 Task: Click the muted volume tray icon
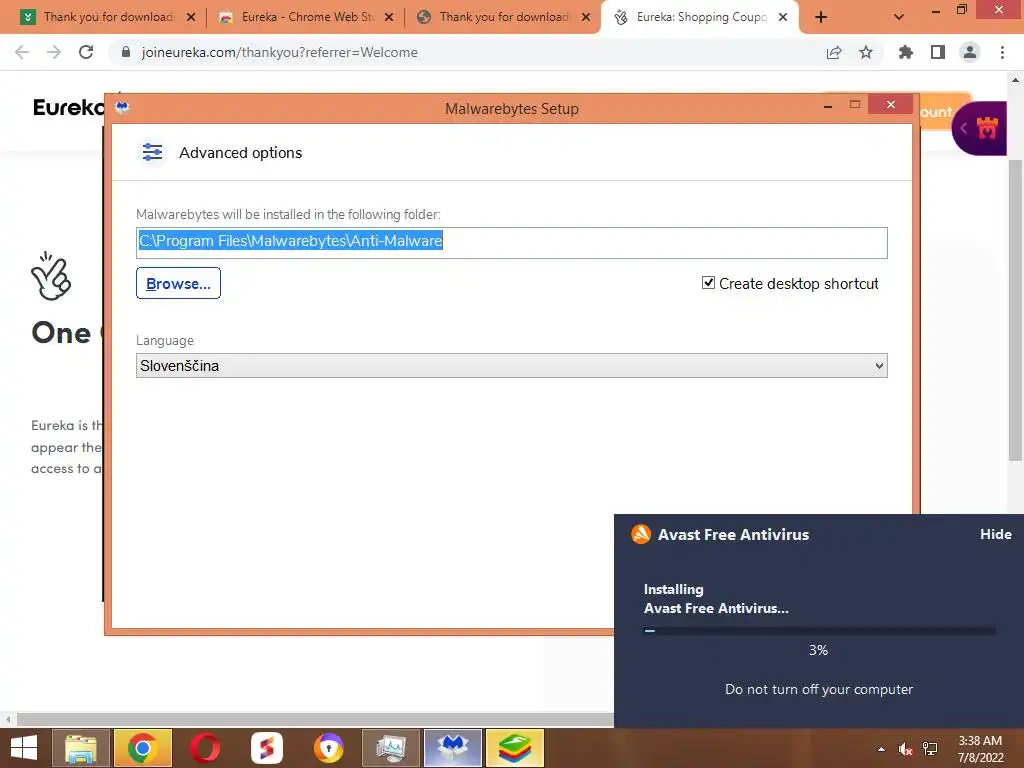[905, 749]
